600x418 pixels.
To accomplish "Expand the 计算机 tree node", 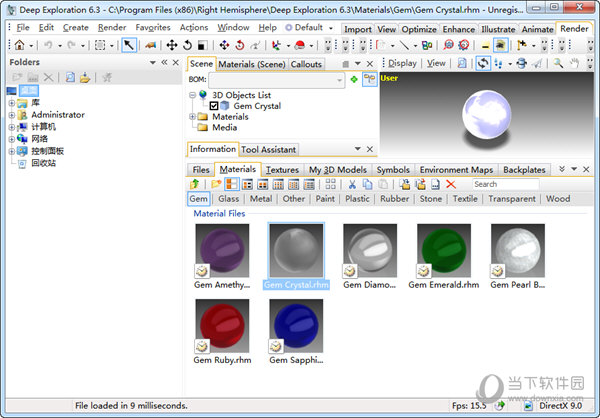I will point(11,127).
